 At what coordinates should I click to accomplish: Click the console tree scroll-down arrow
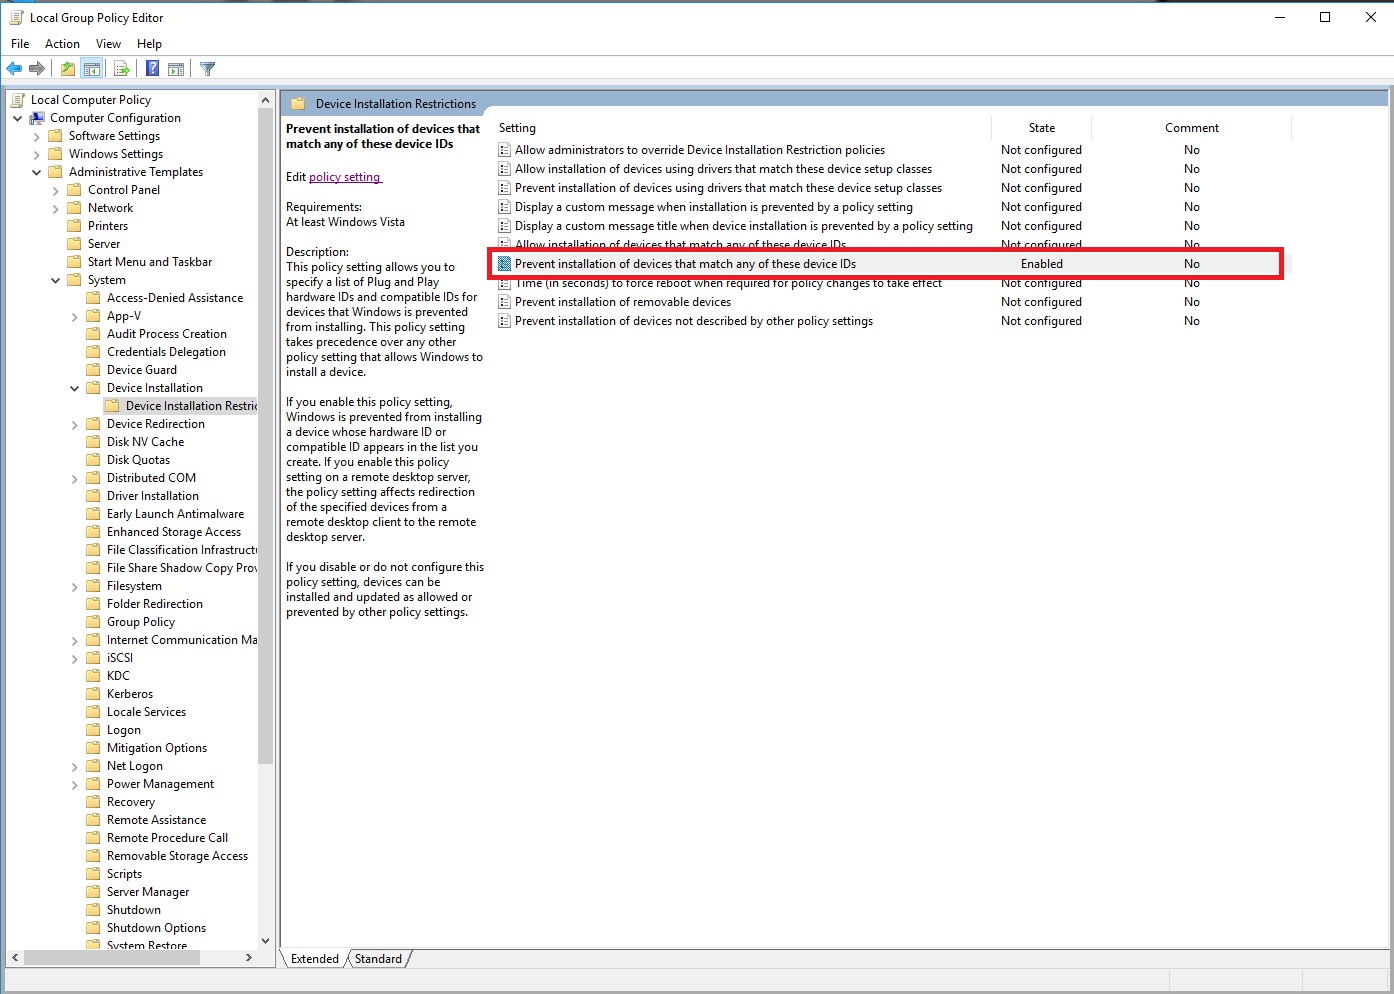coord(265,940)
